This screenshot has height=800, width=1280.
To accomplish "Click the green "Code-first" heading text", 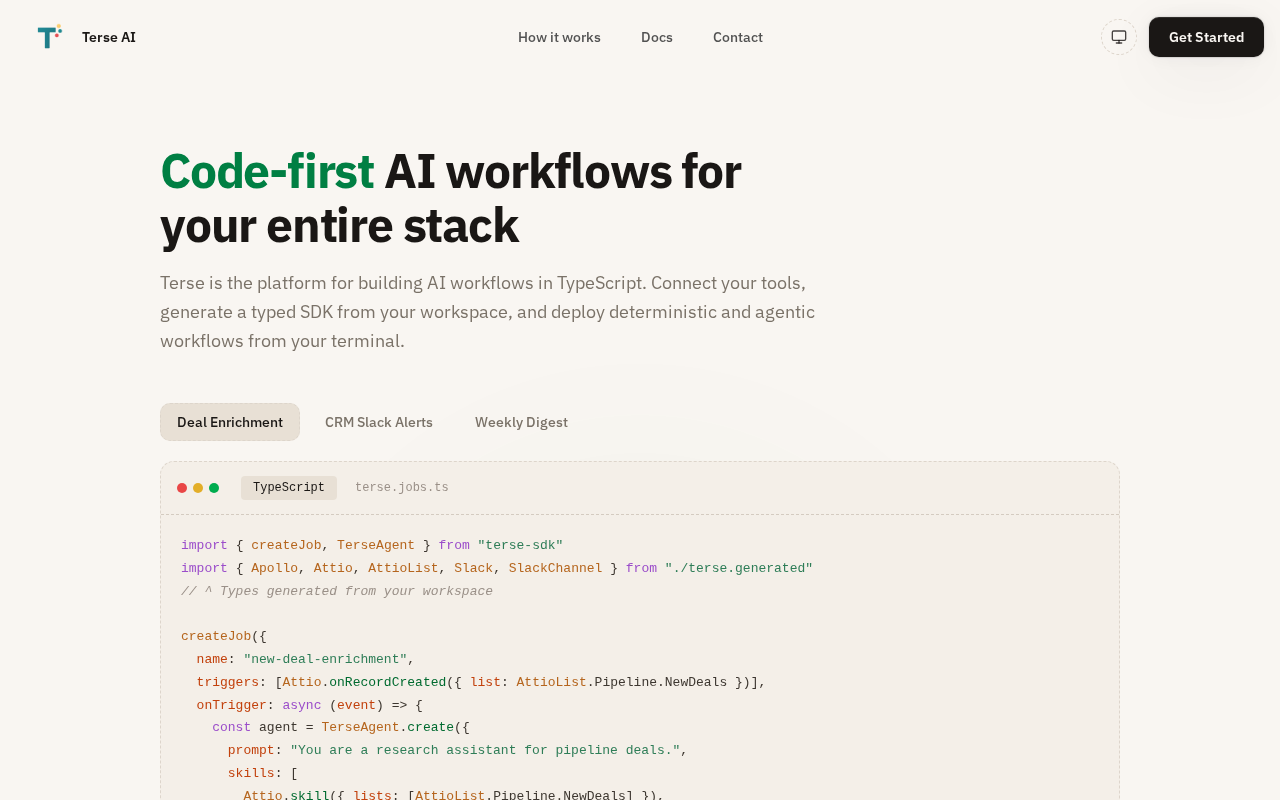I will pyautogui.click(x=267, y=171).
